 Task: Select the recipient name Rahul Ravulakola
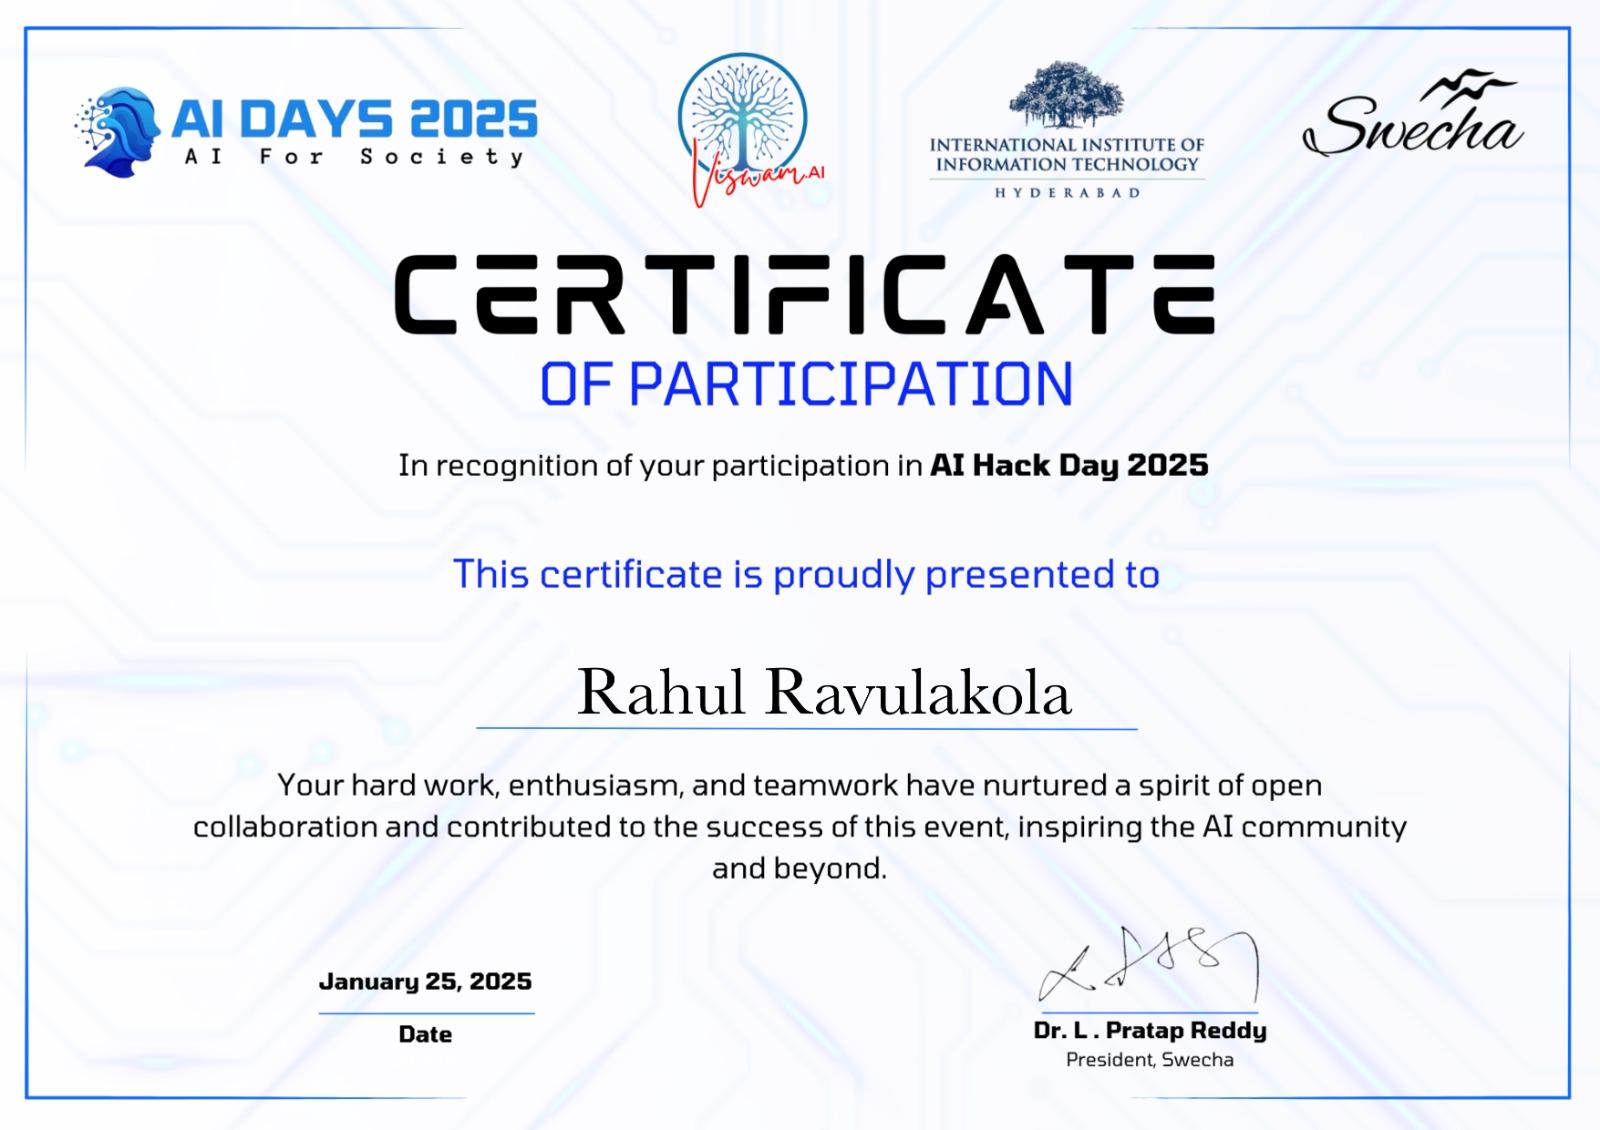coord(824,692)
